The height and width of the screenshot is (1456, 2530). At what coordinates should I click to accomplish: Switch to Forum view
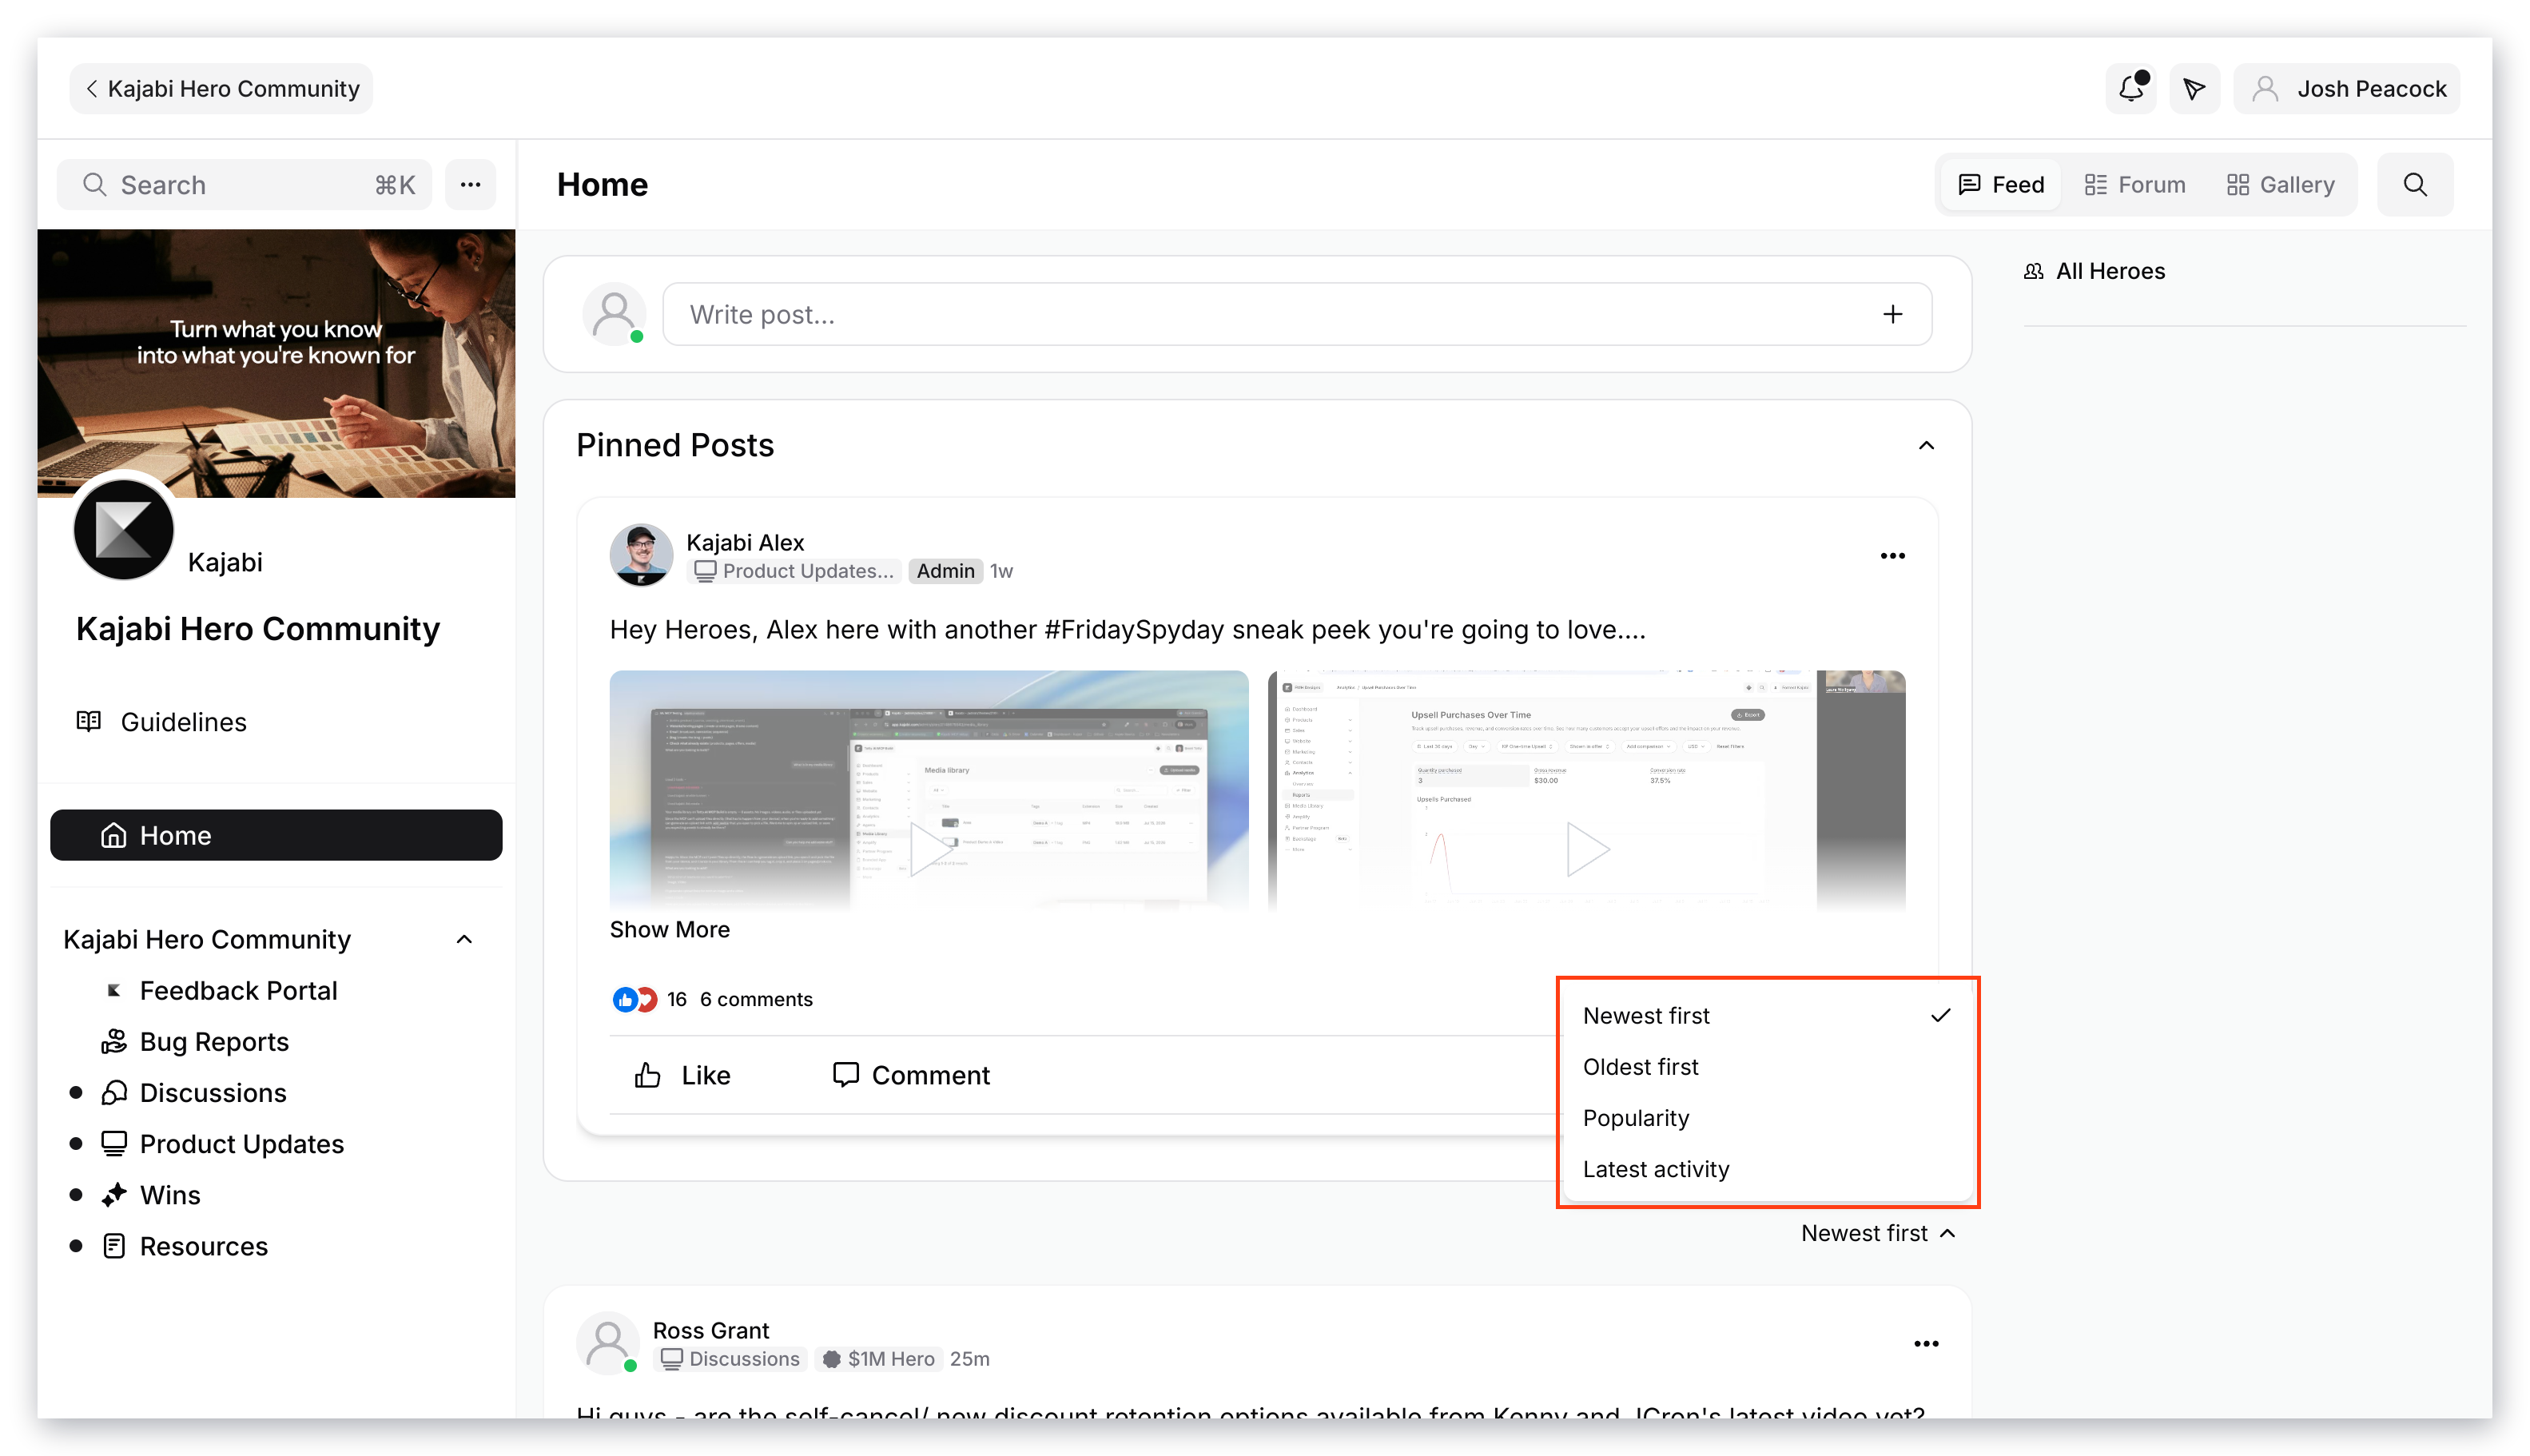click(x=2134, y=185)
